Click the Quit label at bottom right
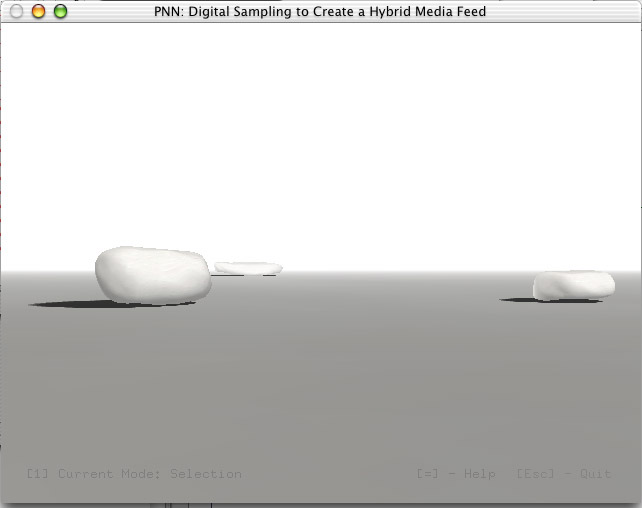This screenshot has width=642, height=508. click(x=595, y=474)
